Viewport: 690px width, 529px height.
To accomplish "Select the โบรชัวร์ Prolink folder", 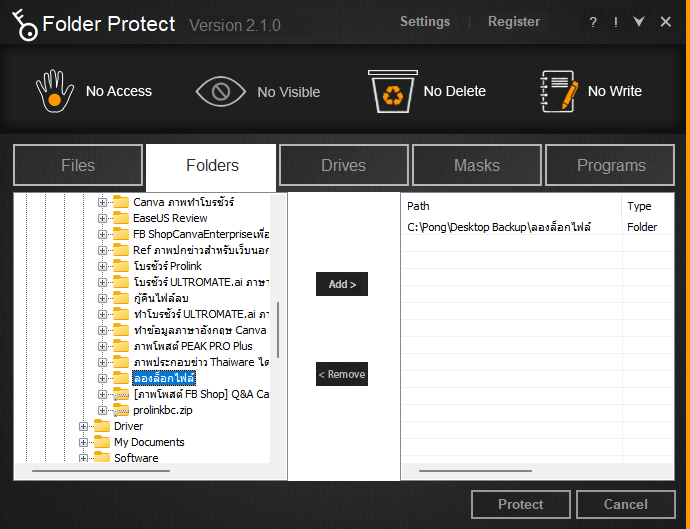I will 167,266.
